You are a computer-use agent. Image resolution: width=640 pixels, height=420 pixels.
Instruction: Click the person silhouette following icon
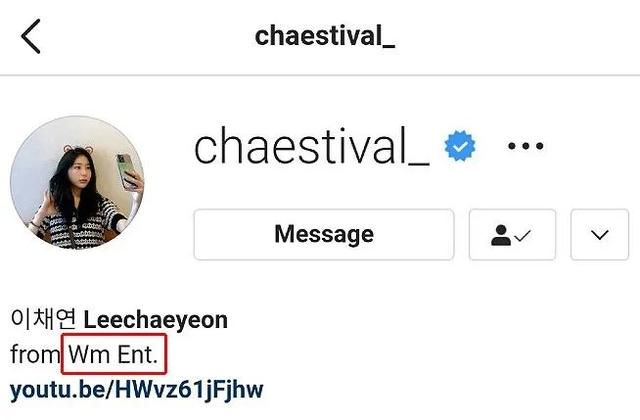[x=500, y=235]
